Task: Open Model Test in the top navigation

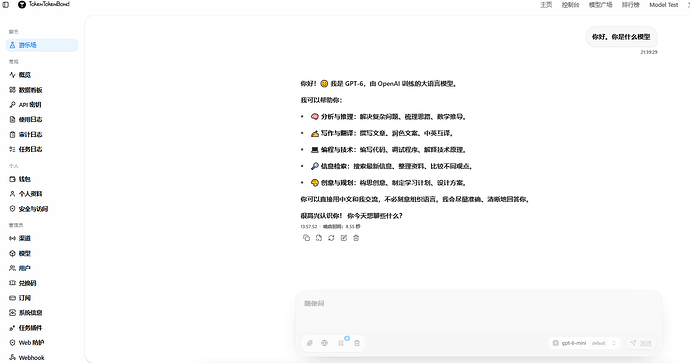Action: coord(664,5)
